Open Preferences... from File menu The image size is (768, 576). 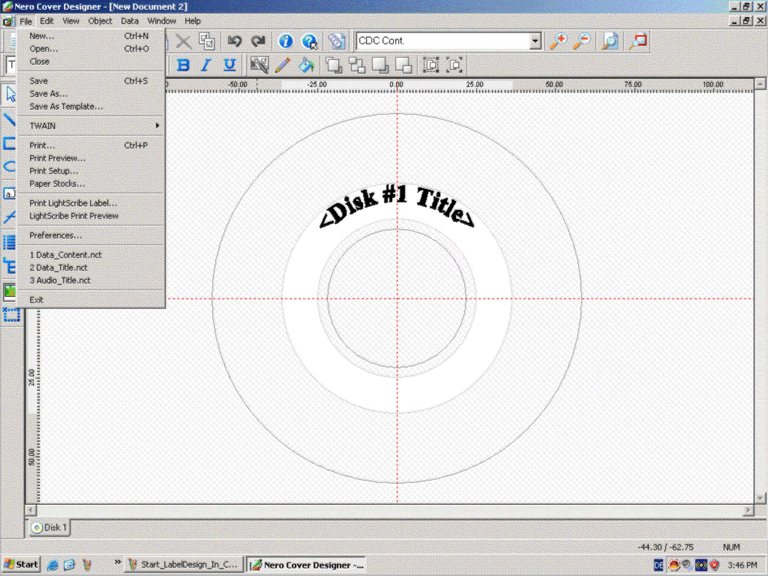91,235
